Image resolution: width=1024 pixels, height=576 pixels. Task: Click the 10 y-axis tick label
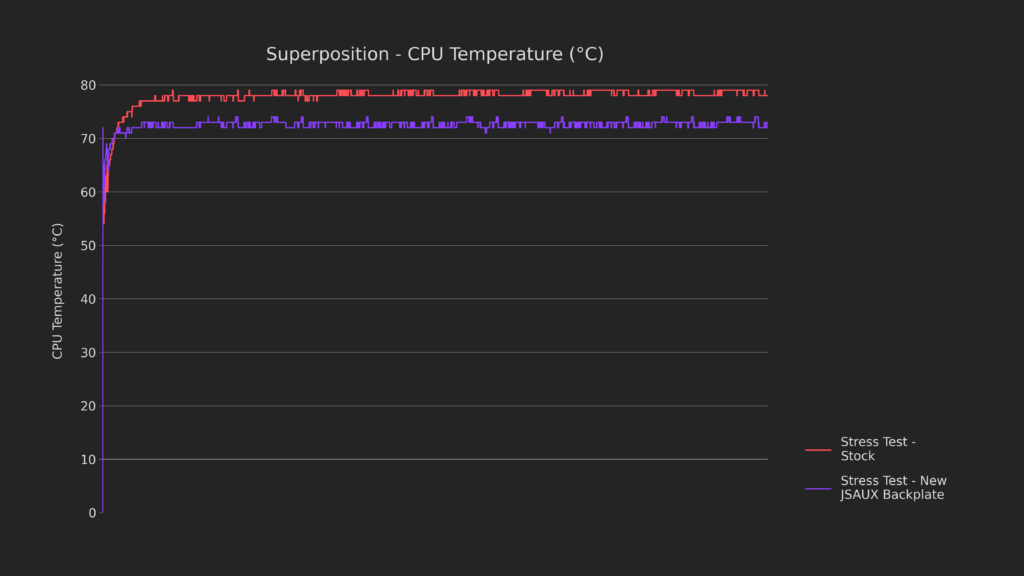pos(88,459)
